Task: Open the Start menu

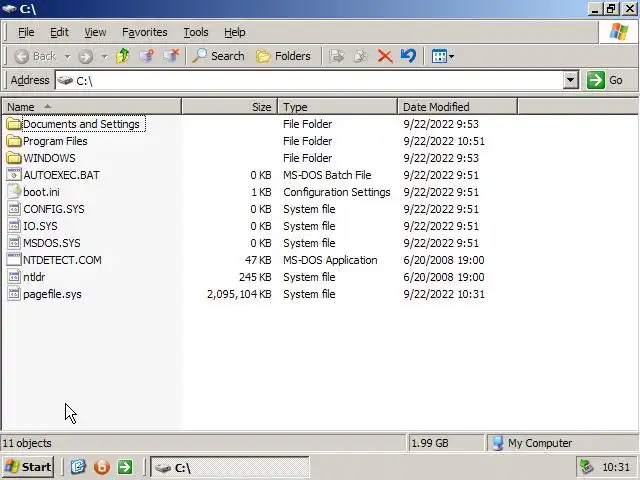Action: click(x=28, y=467)
